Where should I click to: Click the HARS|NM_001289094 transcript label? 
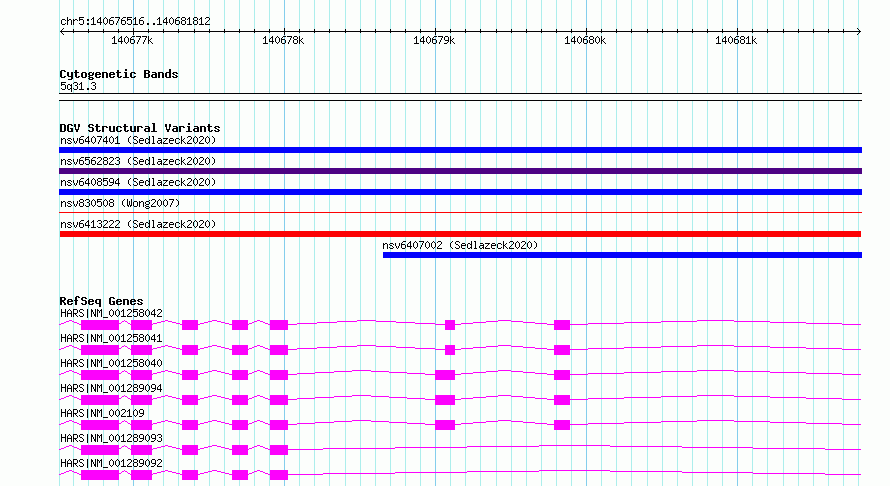pos(111,388)
